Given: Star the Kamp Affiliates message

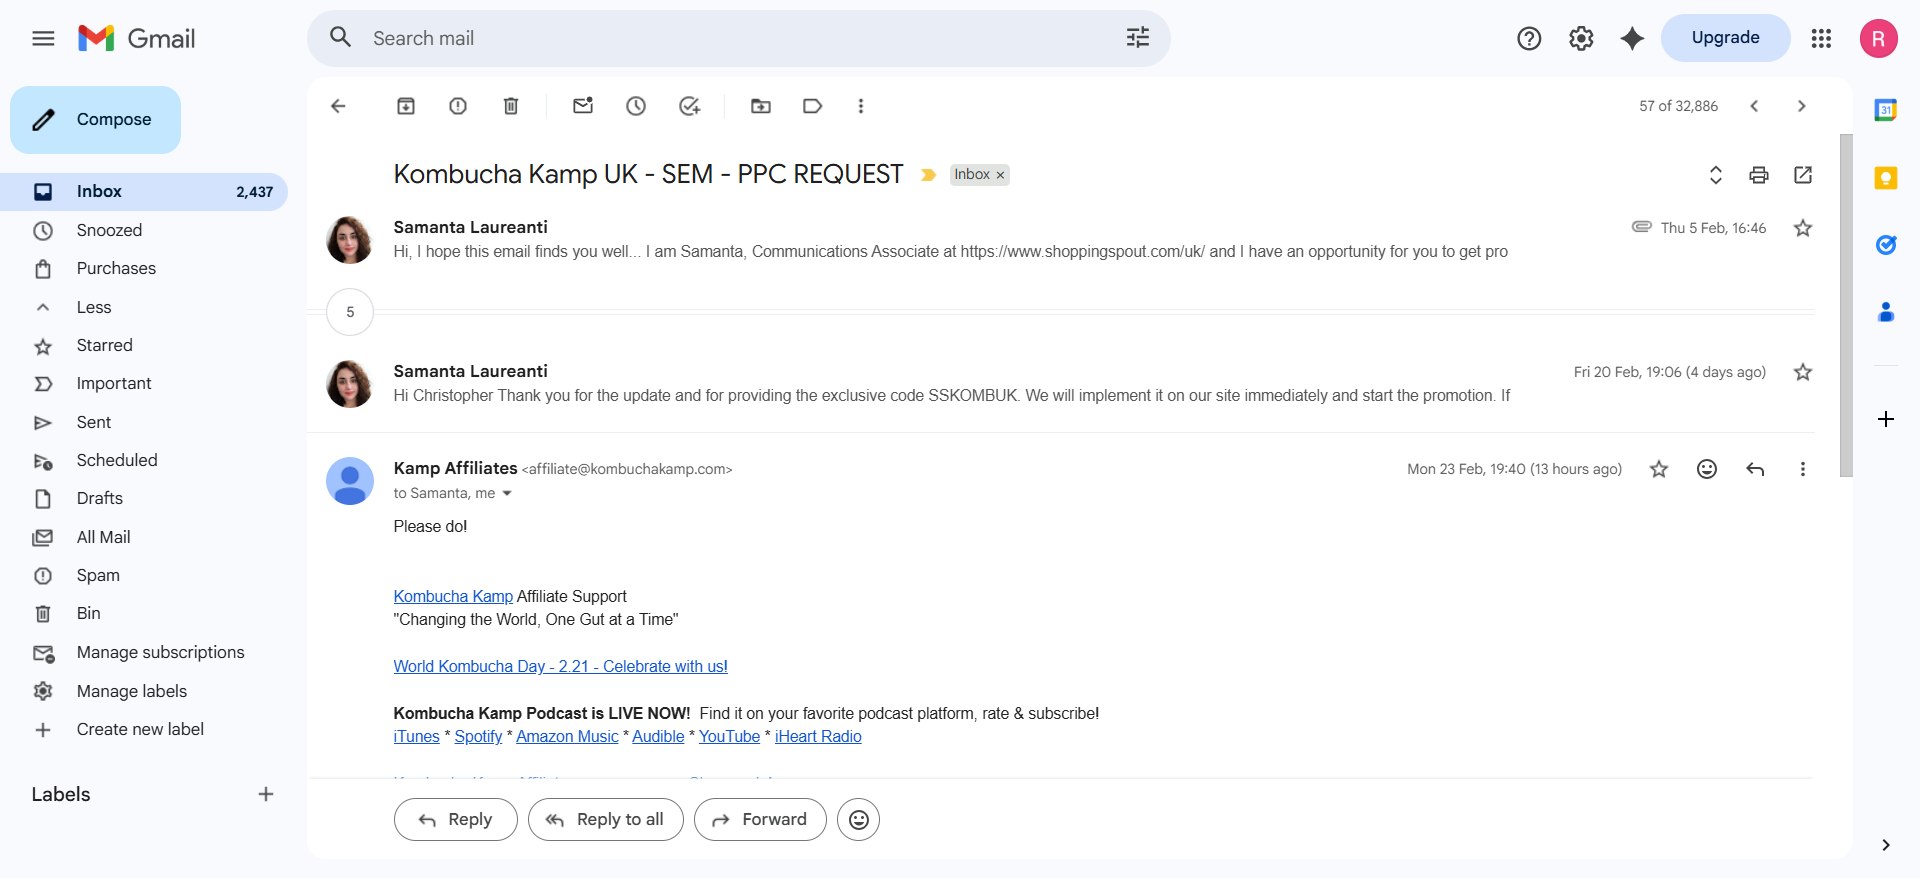Looking at the screenshot, I should [1659, 469].
